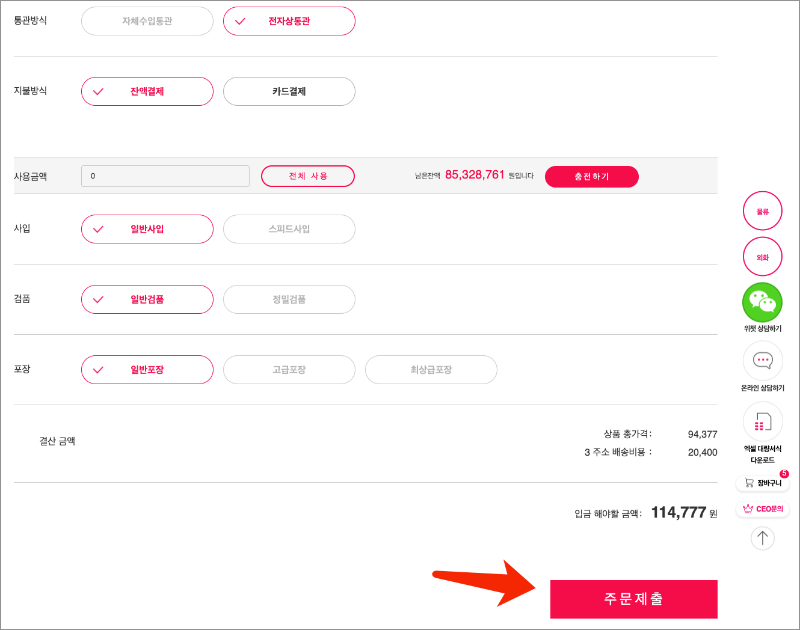Click the 물류 circle icon
This screenshot has height=630, width=800.
pos(762,211)
